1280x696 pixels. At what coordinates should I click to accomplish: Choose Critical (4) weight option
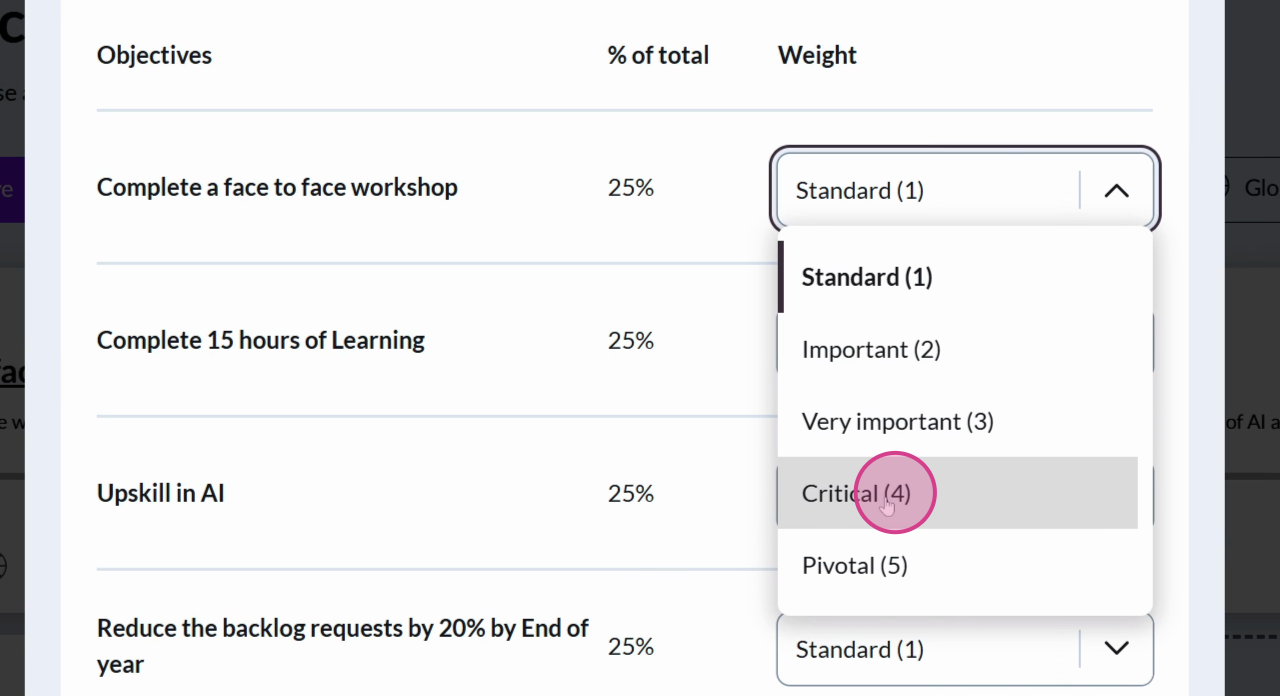click(858, 493)
